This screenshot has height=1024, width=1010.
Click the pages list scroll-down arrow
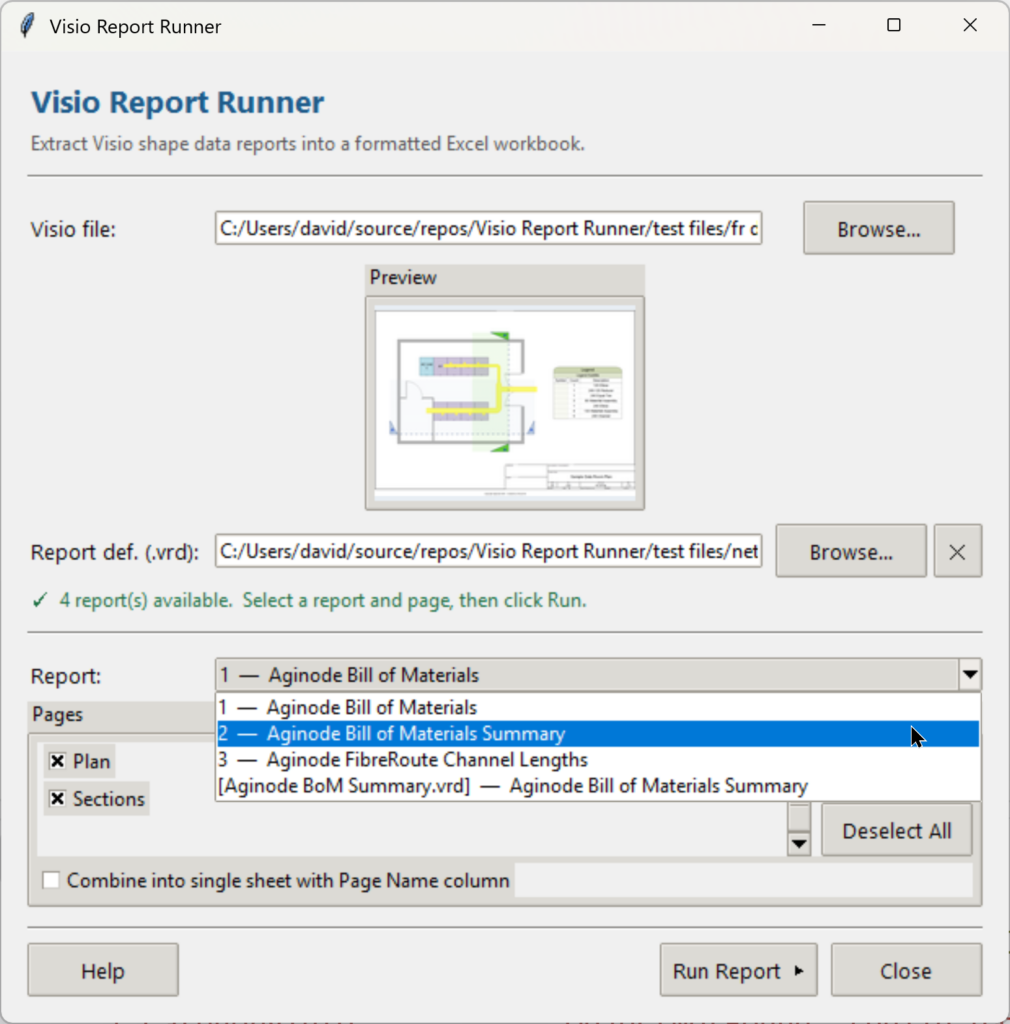[798, 844]
